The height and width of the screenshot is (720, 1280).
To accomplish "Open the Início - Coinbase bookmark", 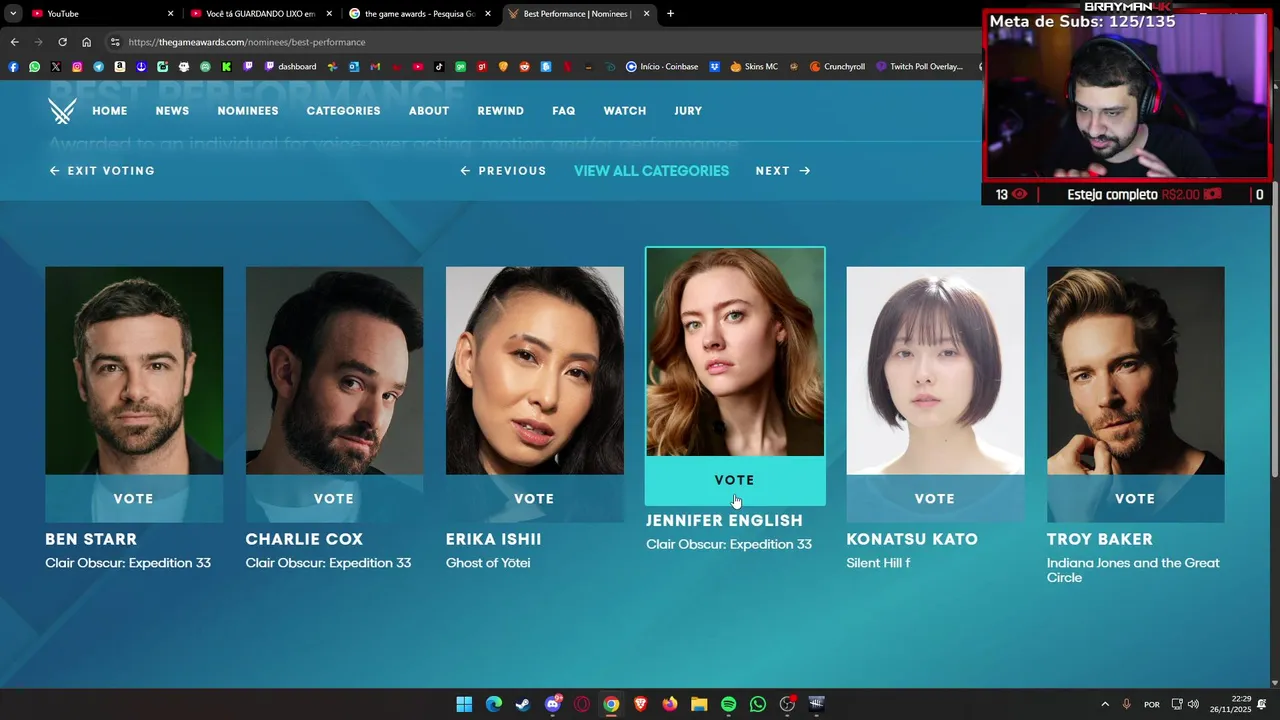I will pyautogui.click(x=662, y=67).
